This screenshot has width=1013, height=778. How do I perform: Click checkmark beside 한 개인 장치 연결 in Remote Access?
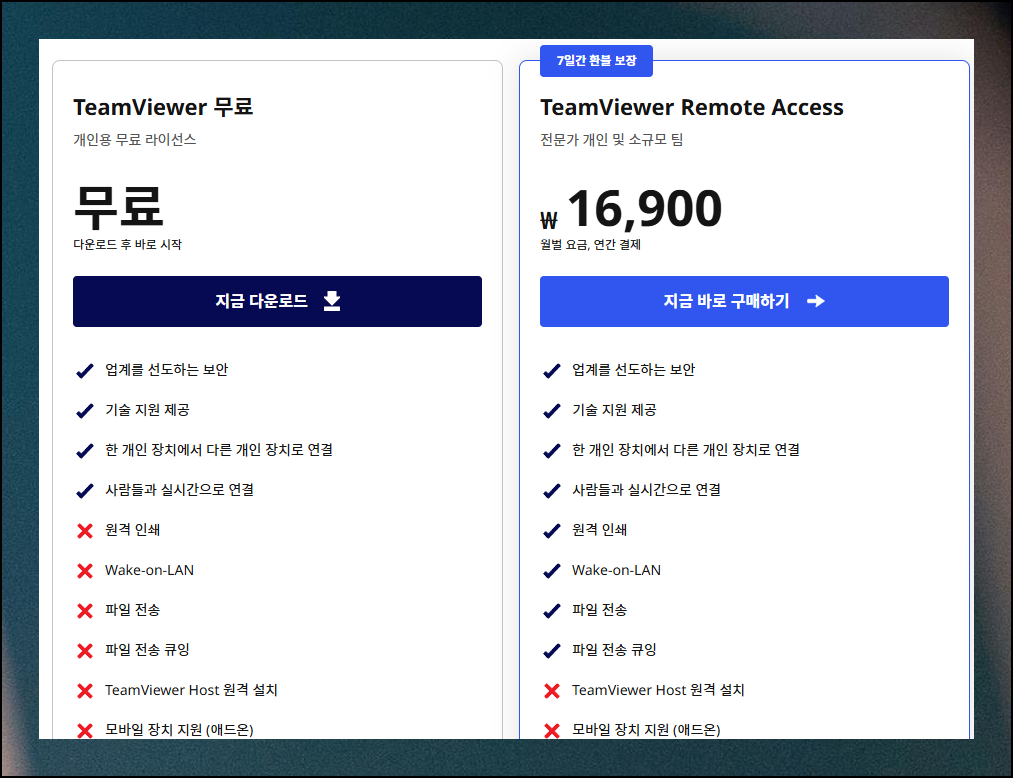point(552,451)
